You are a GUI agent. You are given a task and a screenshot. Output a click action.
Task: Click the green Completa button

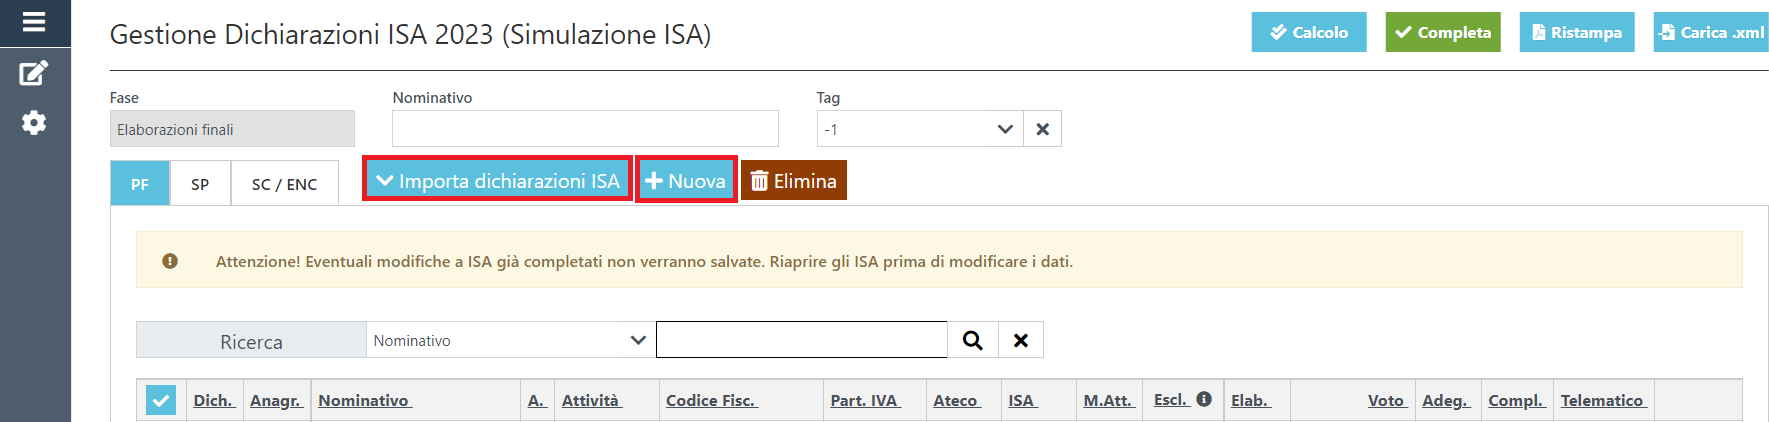point(1443,32)
